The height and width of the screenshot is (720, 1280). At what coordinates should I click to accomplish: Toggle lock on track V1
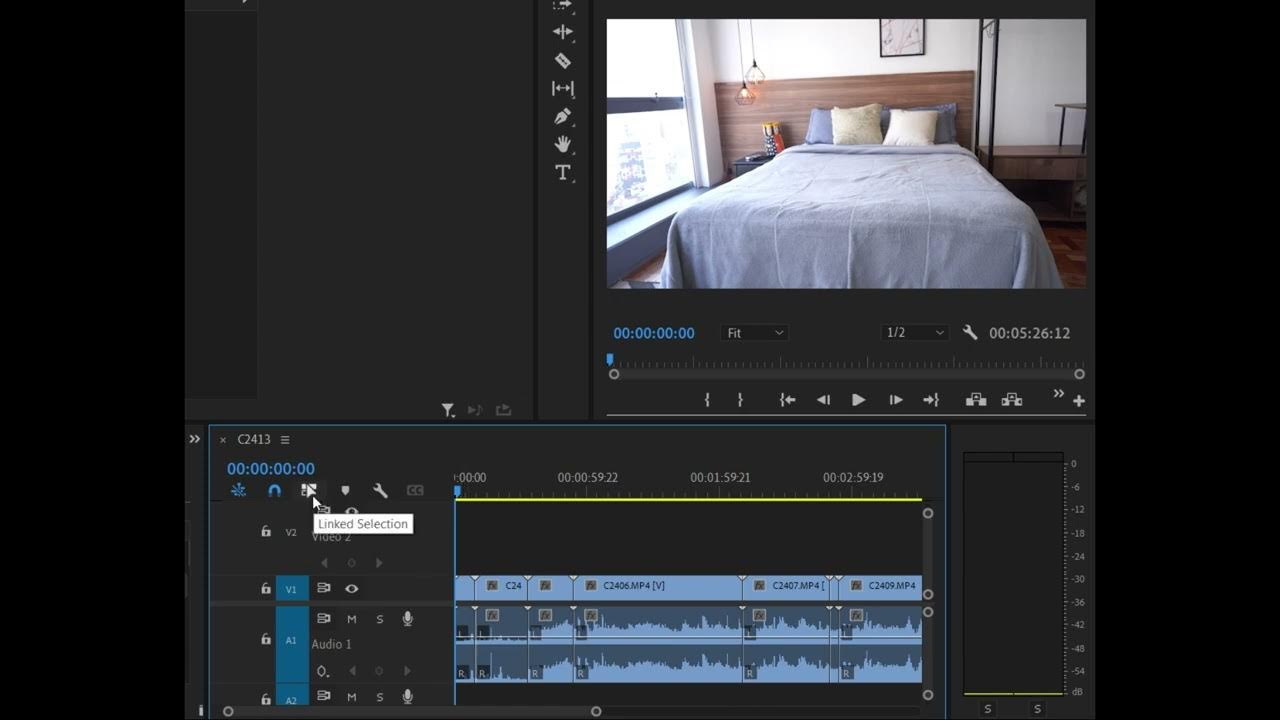click(x=266, y=589)
